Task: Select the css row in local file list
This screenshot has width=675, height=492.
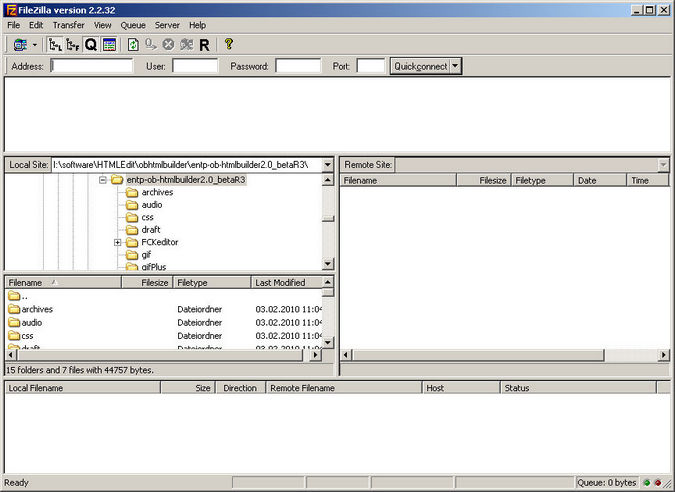Action: [x=164, y=336]
